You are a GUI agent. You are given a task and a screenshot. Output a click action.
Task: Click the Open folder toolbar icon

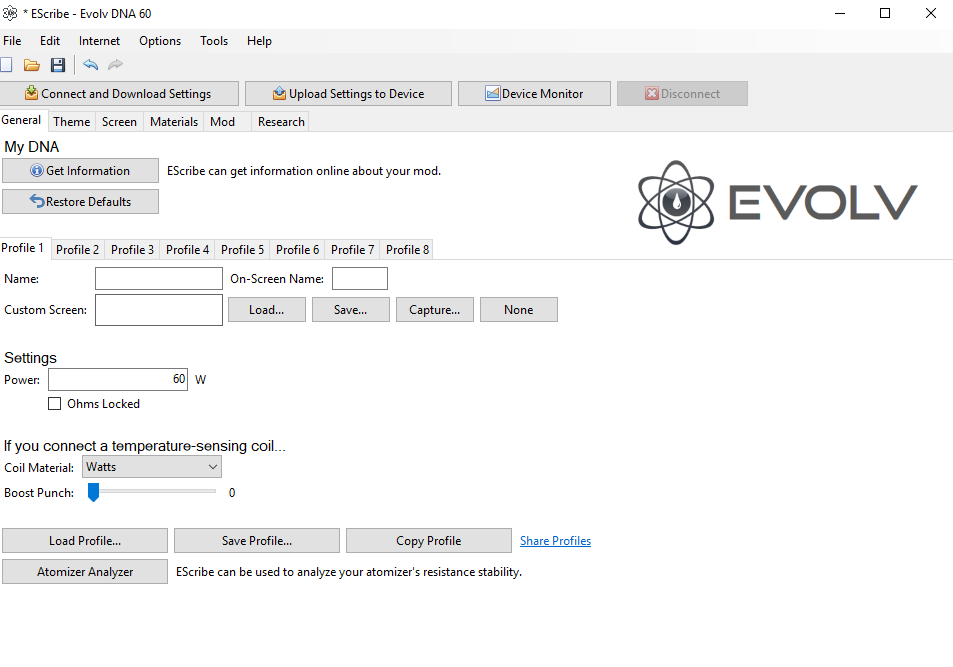[32, 65]
